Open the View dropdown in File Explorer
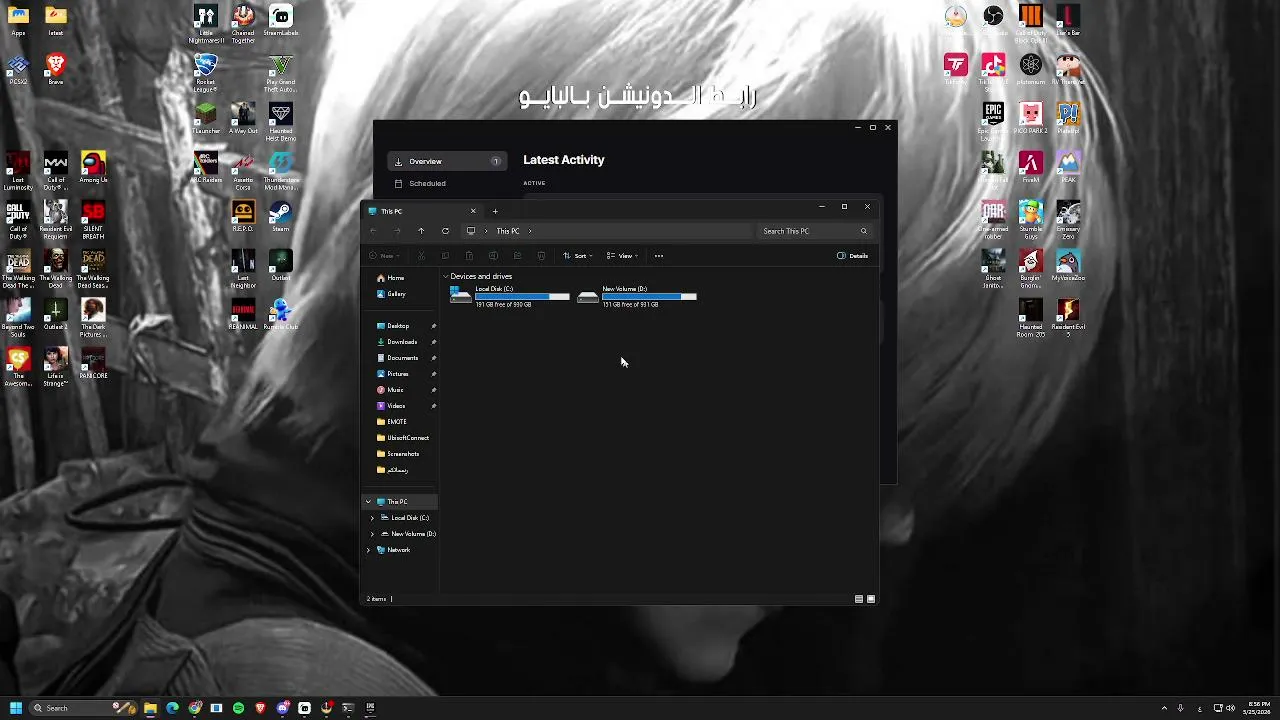Image resolution: width=1280 pixels, height=720 pixels. [622, 256]
